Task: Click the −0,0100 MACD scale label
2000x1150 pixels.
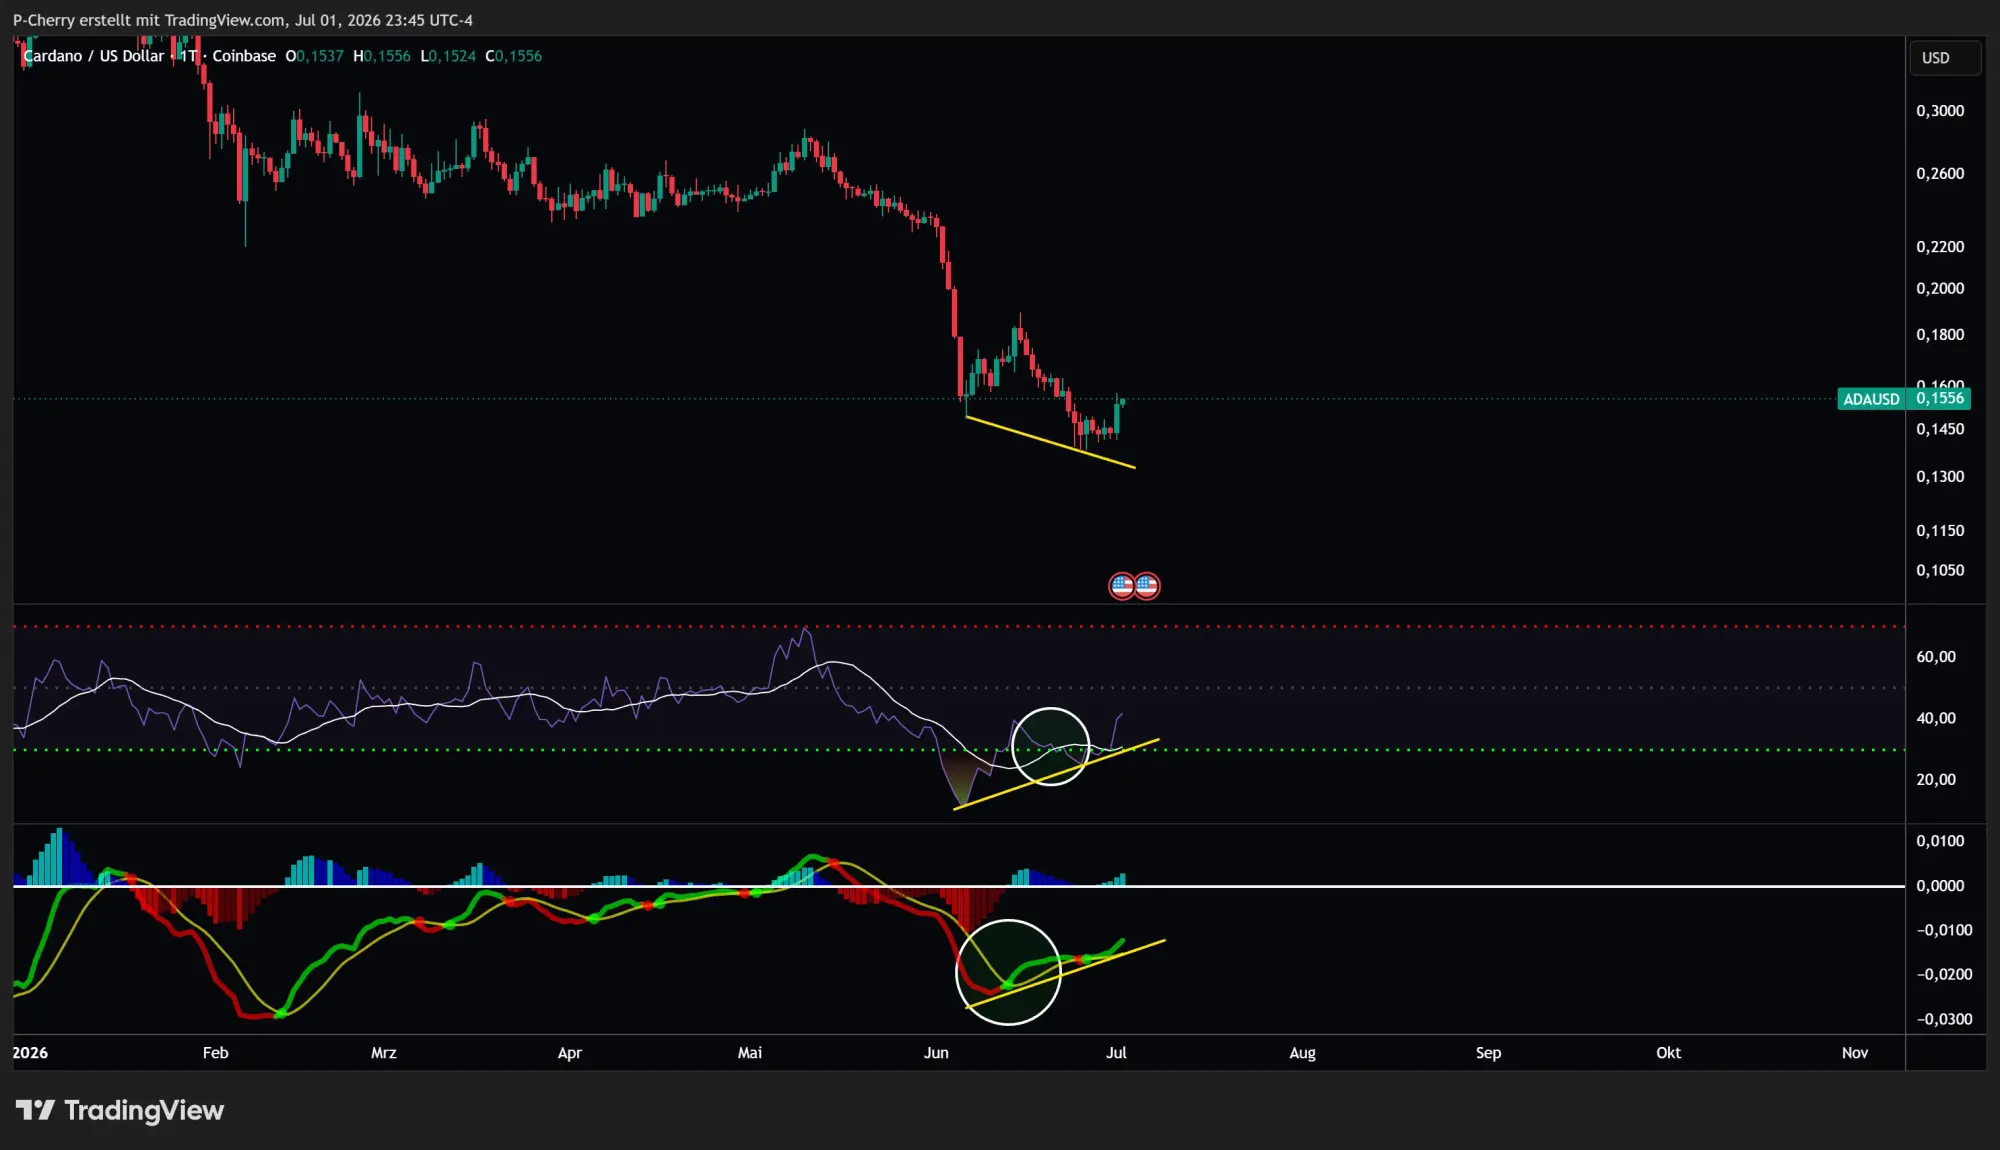Action: pos(1944,930)
